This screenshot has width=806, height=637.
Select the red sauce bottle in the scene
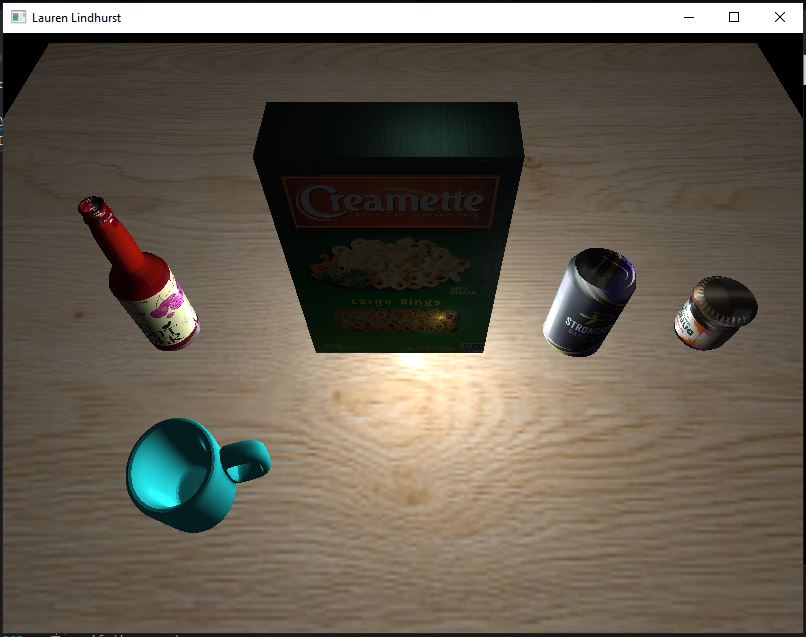tap(138, 274)
